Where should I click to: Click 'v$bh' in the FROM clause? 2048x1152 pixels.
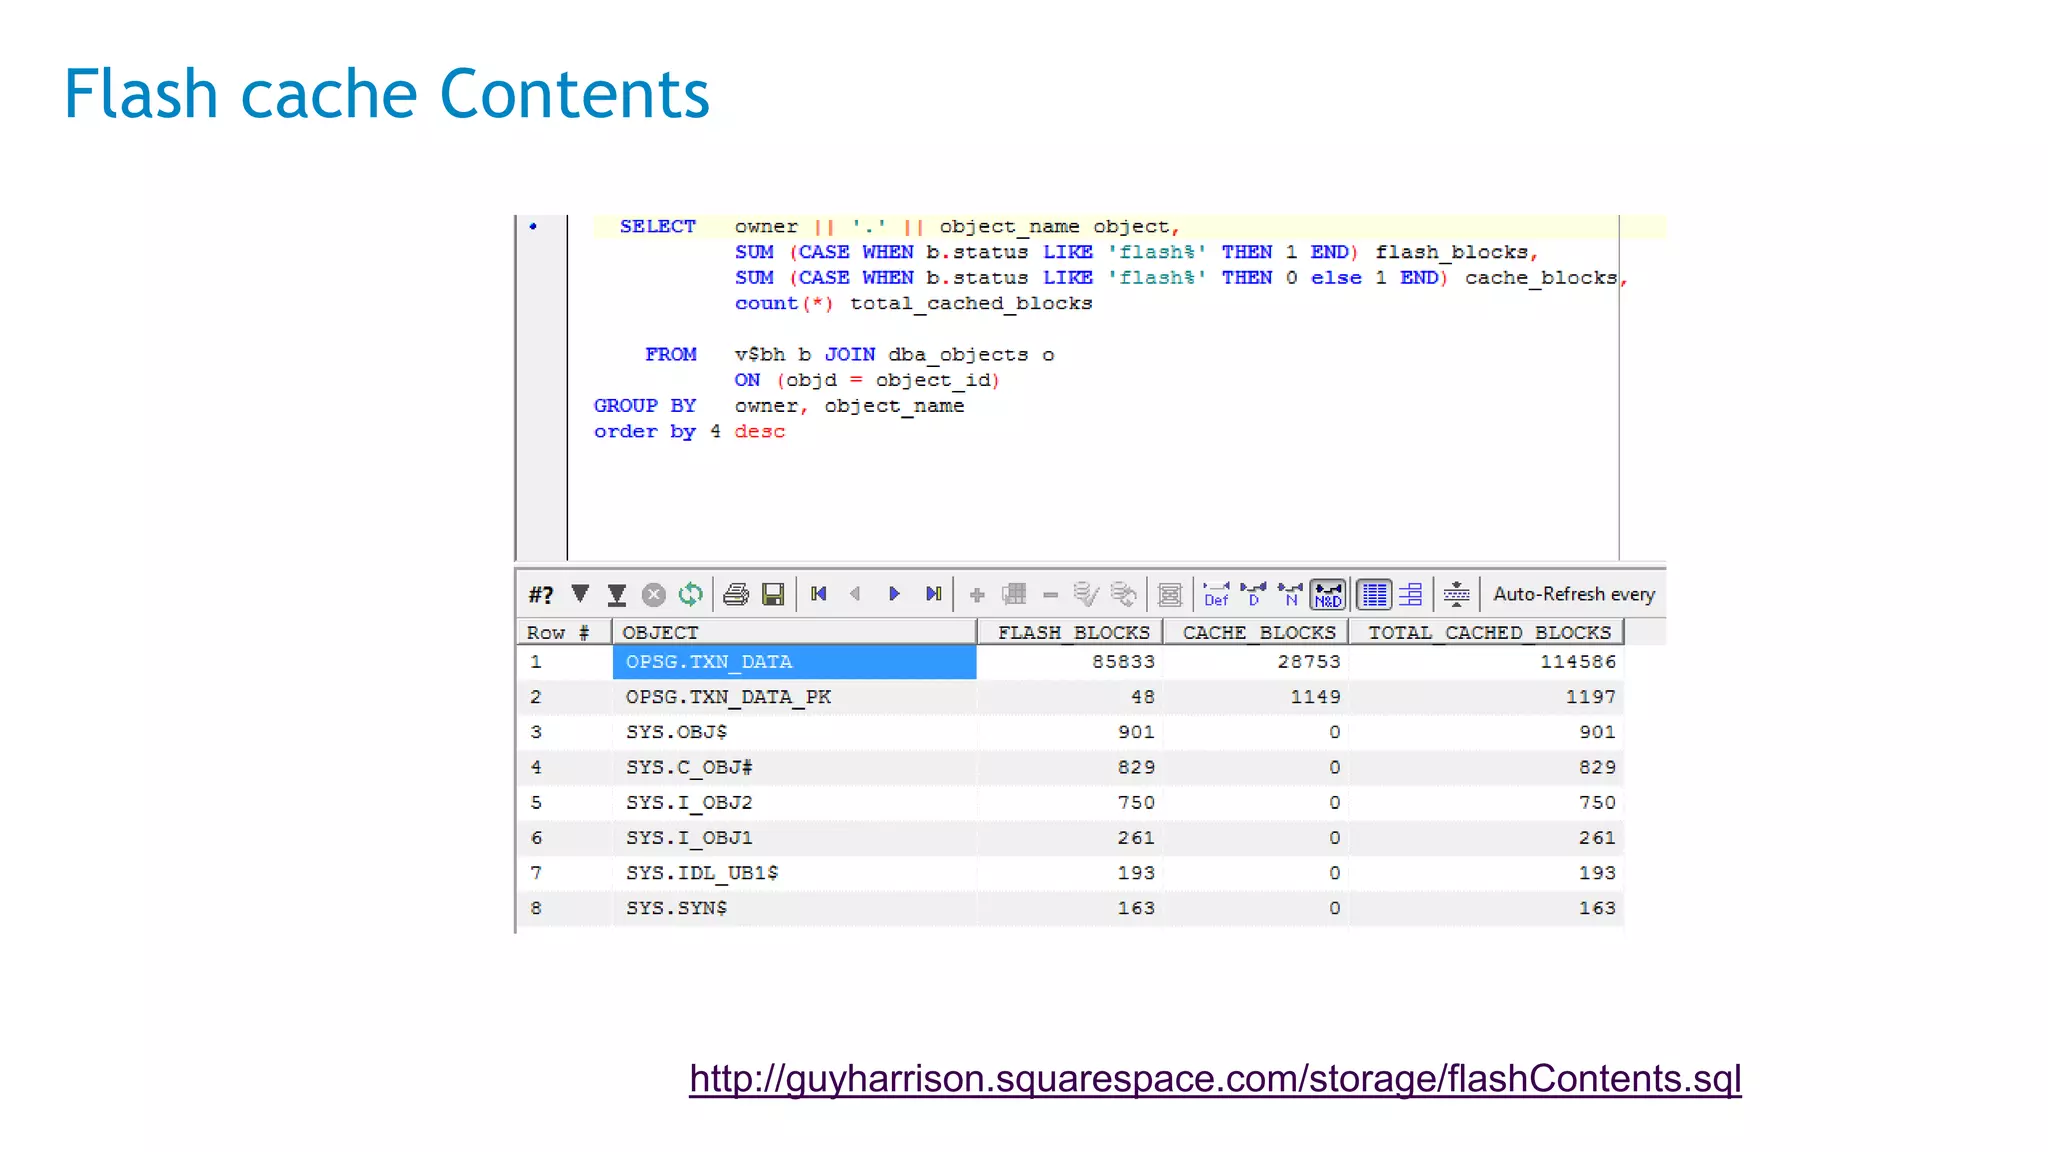(x=760, y=354)
